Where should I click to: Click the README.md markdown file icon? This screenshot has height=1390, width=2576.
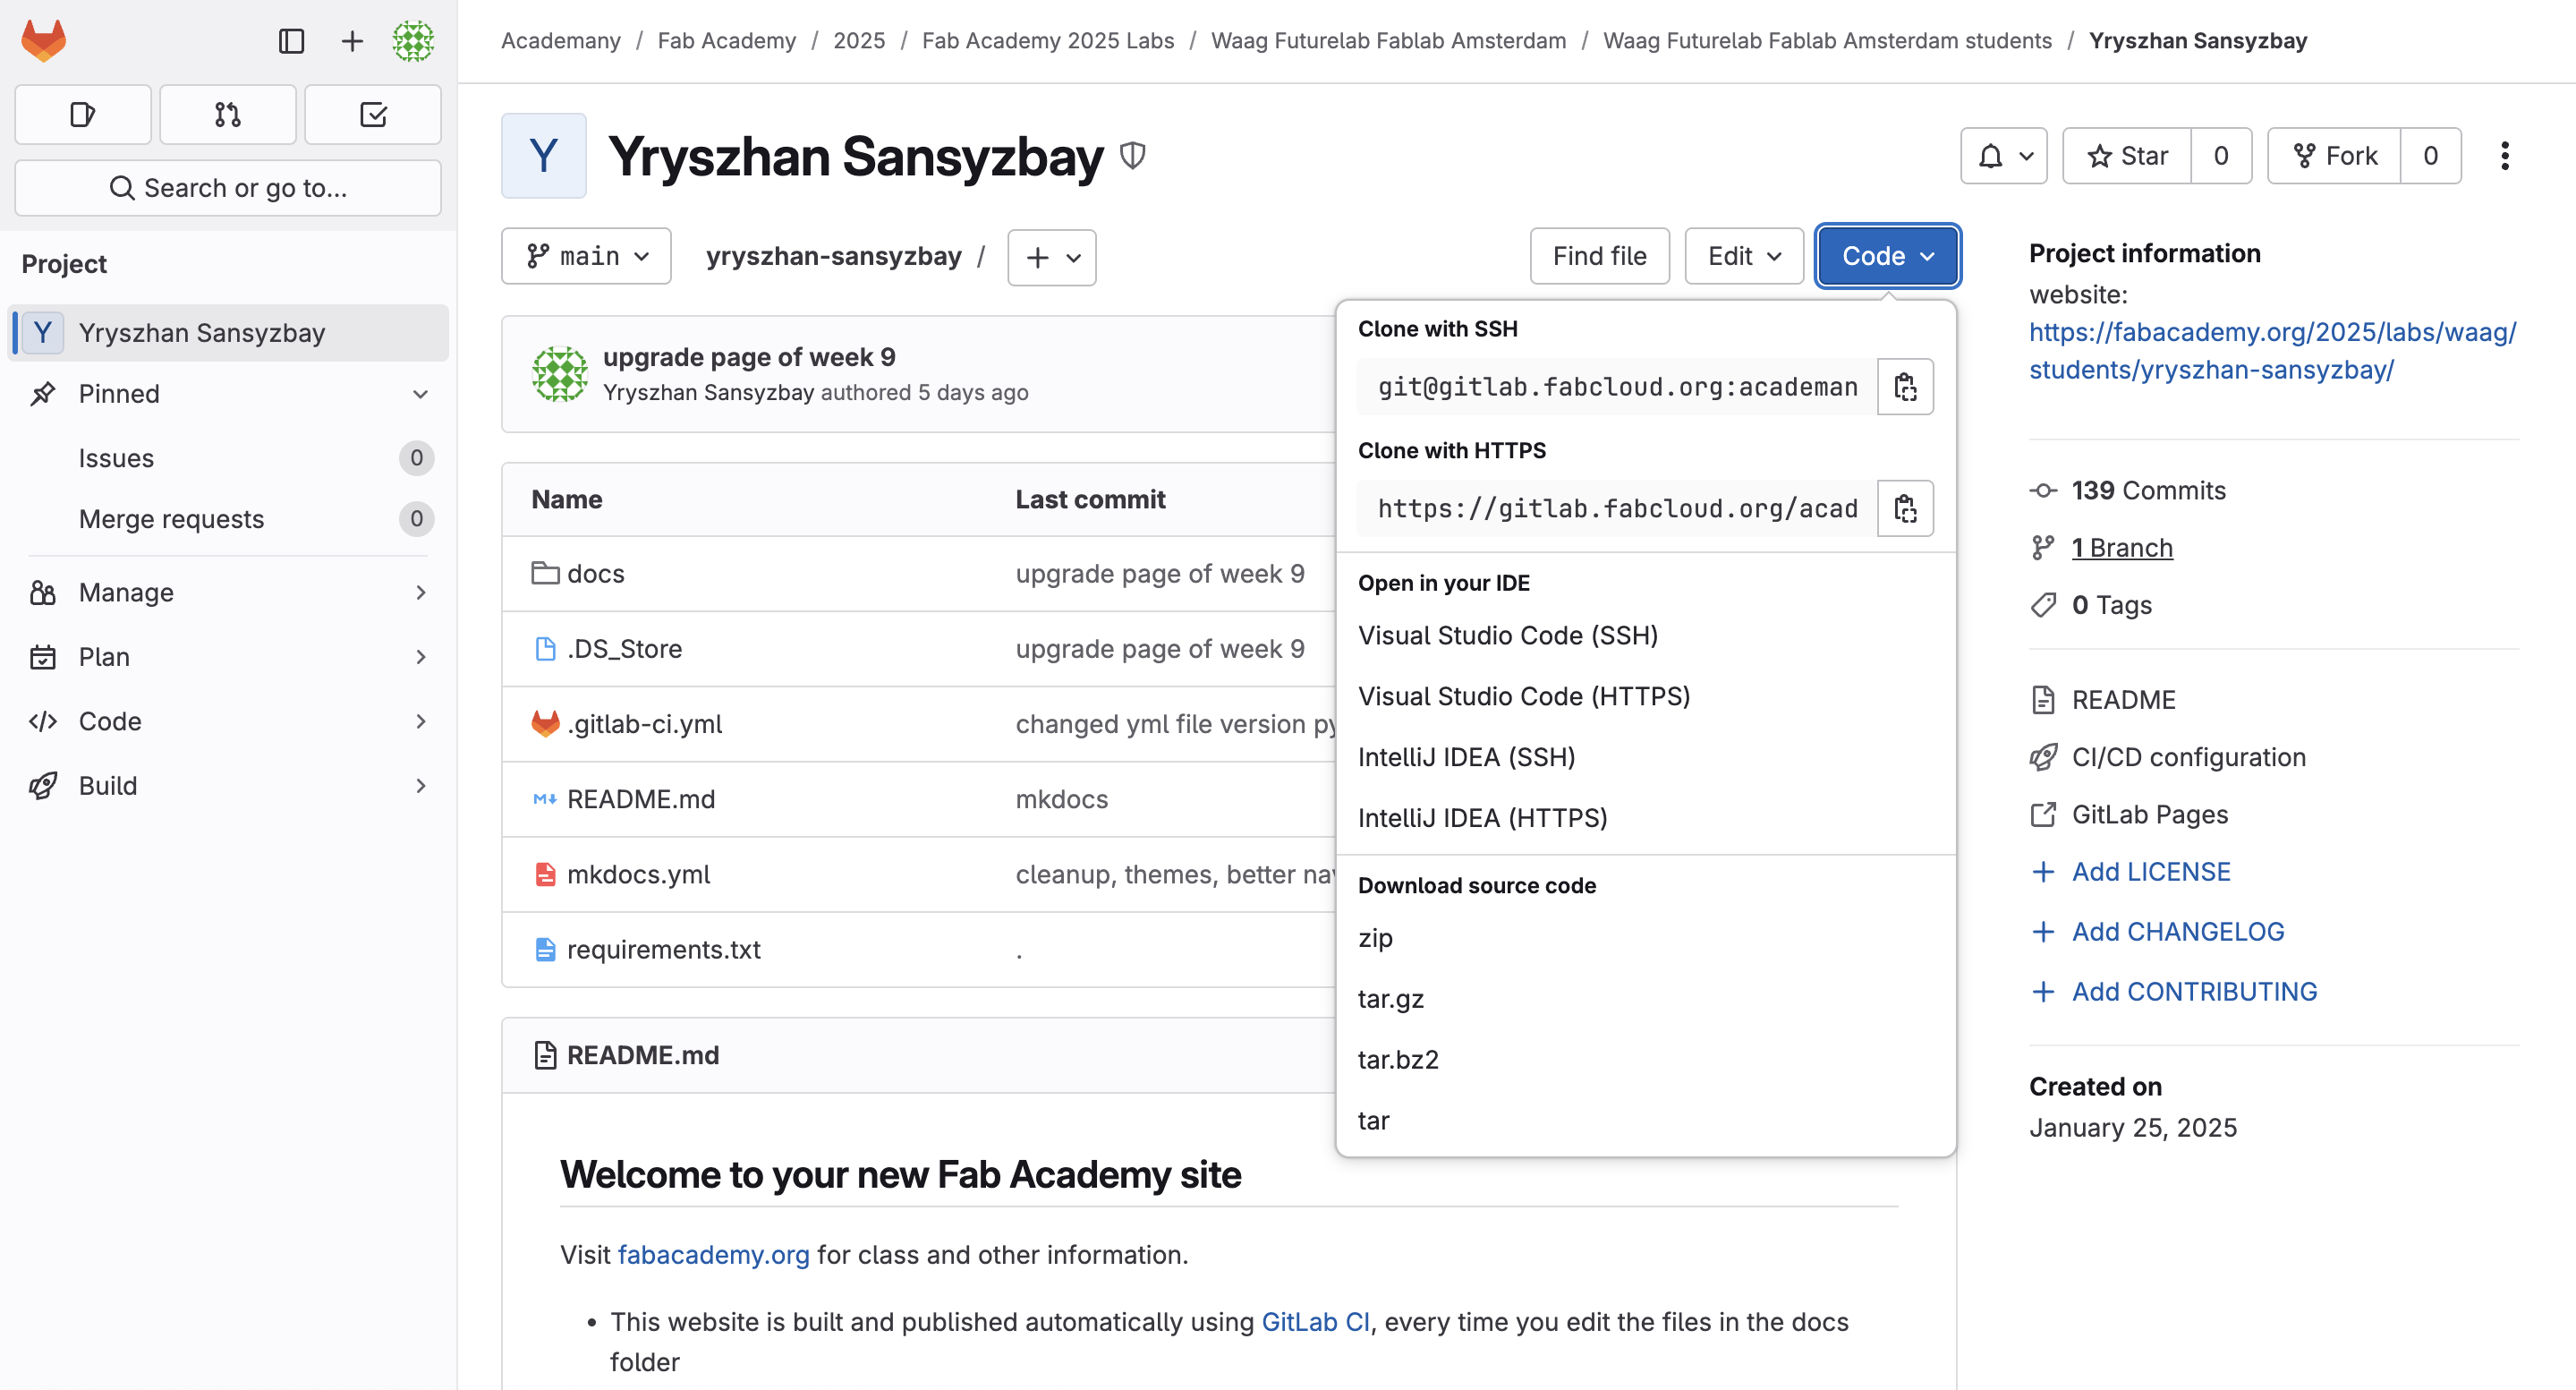pos(545,799)
